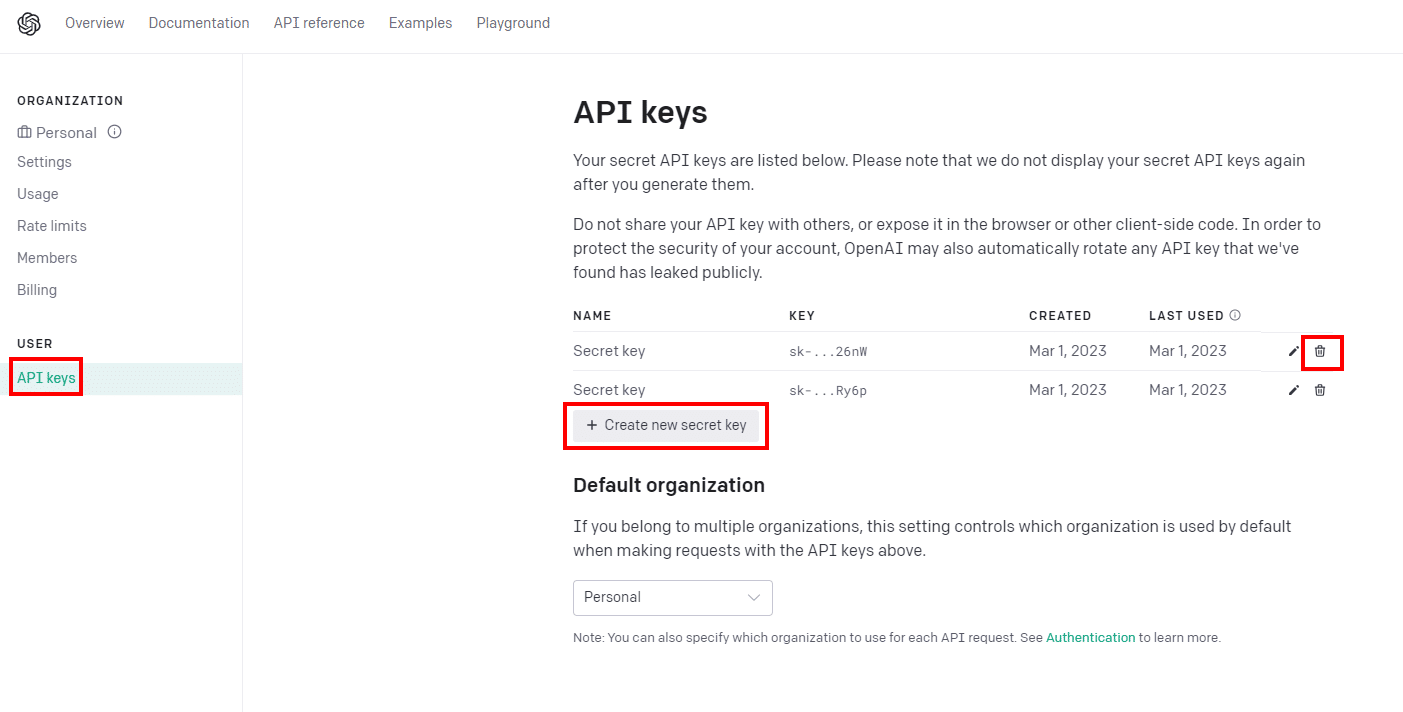
Task: Click the briefcase icon beside Personal organization
Action: [25, 132]
